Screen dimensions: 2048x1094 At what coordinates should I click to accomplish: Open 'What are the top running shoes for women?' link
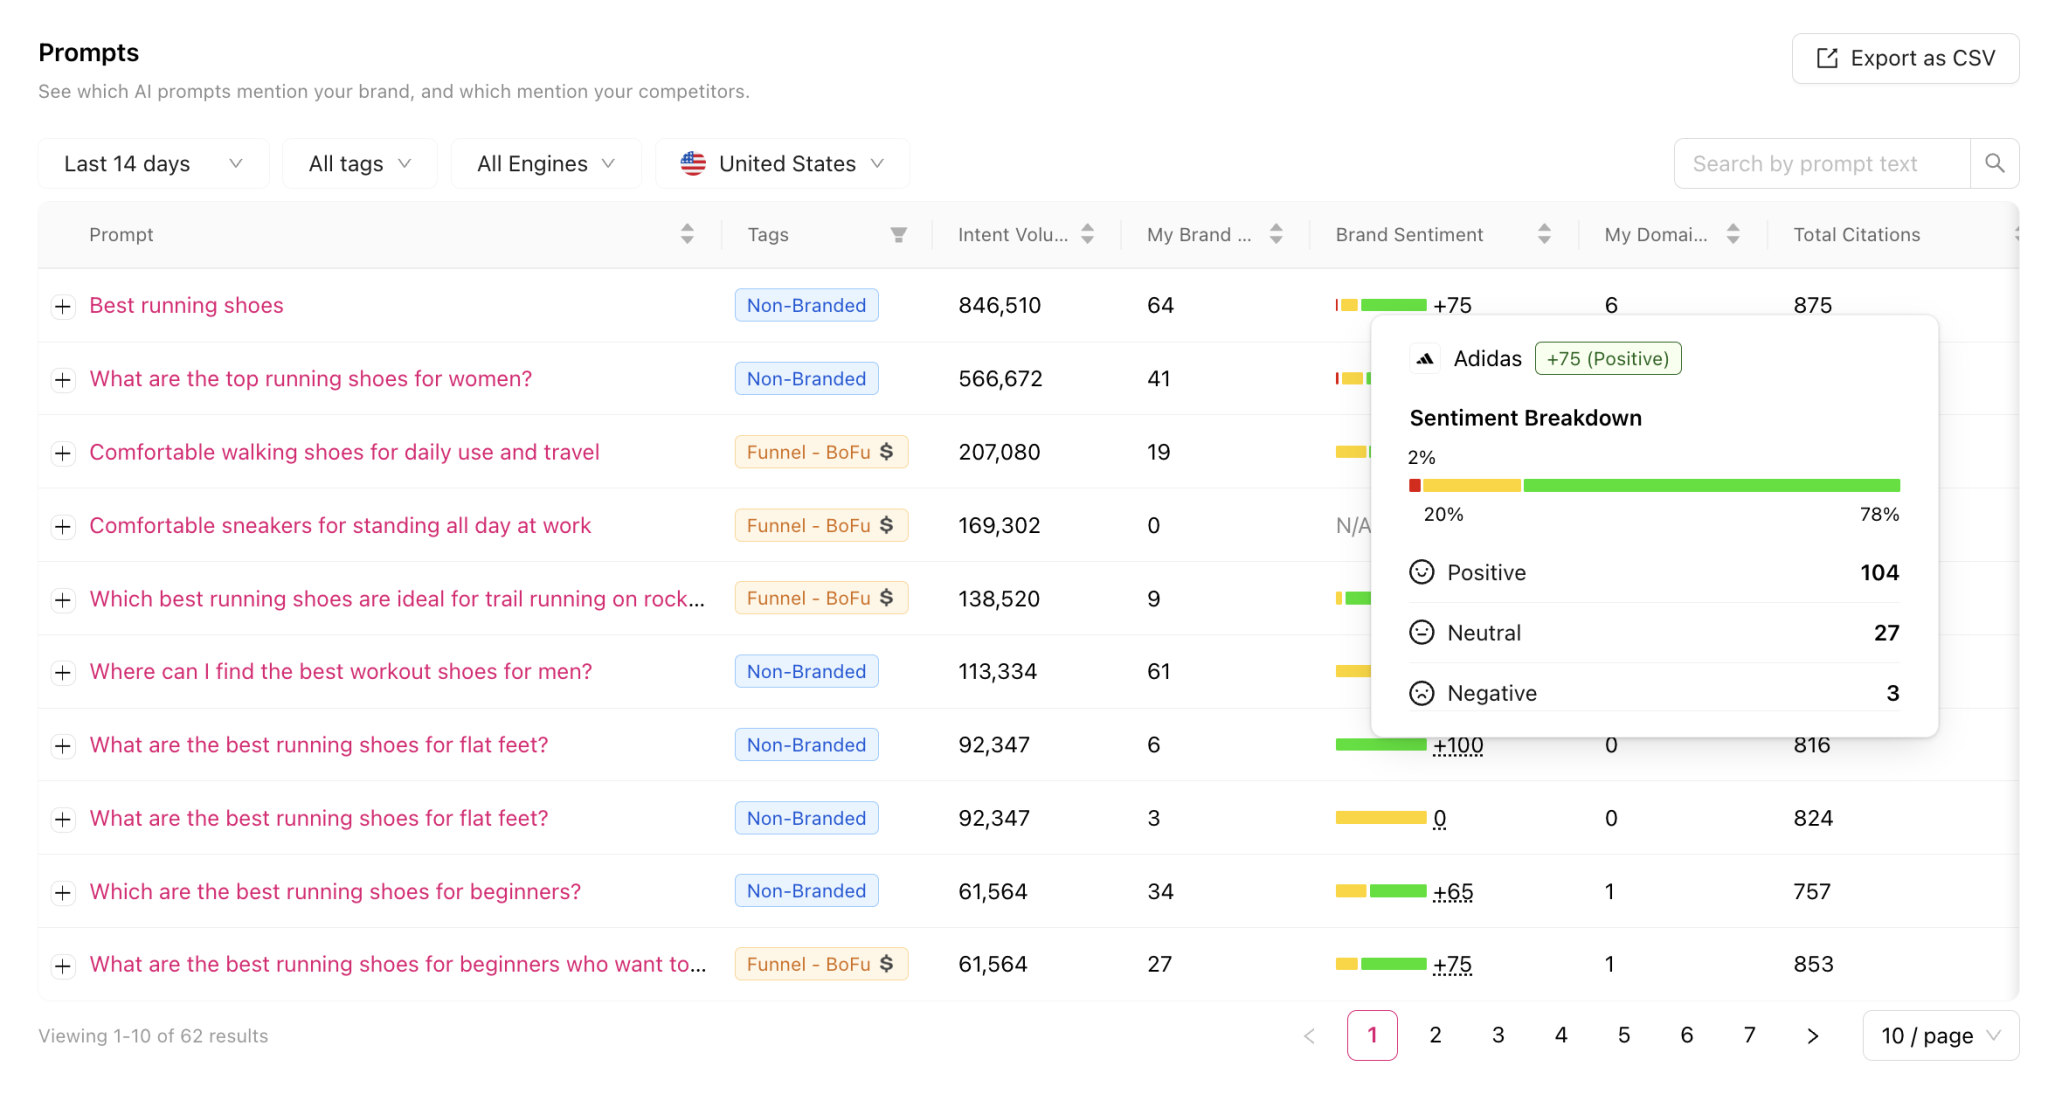pyautogui.click(x=311, y=379)
